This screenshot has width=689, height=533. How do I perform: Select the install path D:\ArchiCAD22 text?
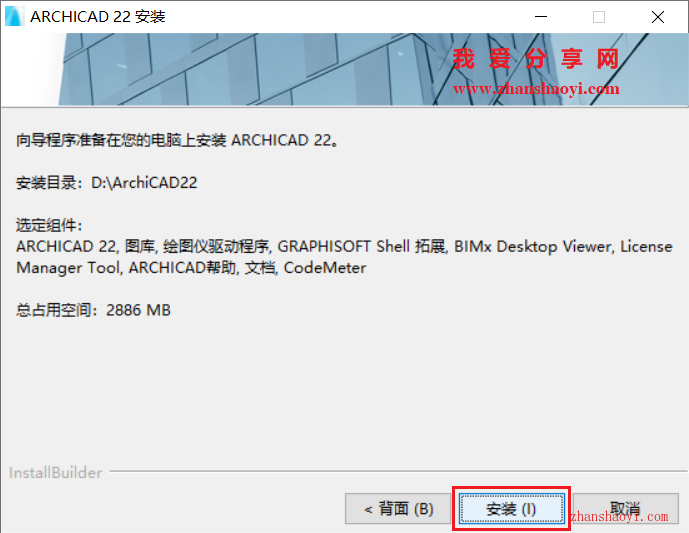coord(144,182)
